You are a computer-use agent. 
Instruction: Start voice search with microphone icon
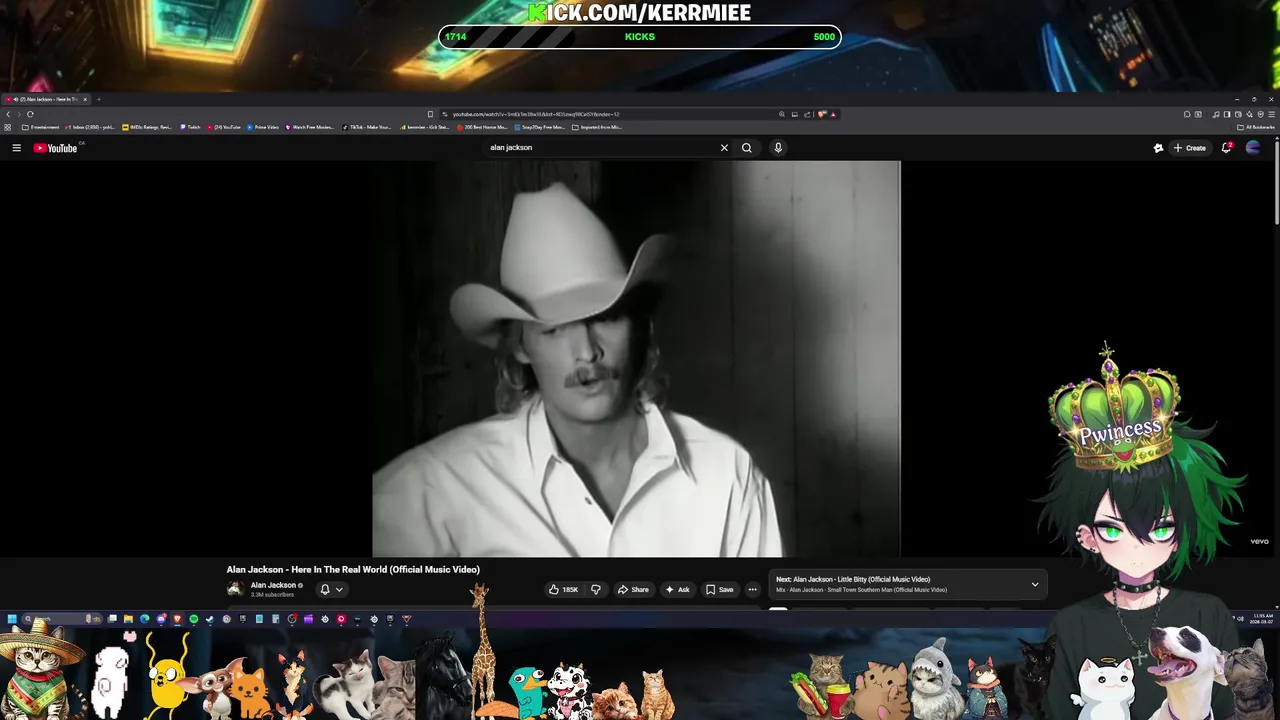point(778,148)
